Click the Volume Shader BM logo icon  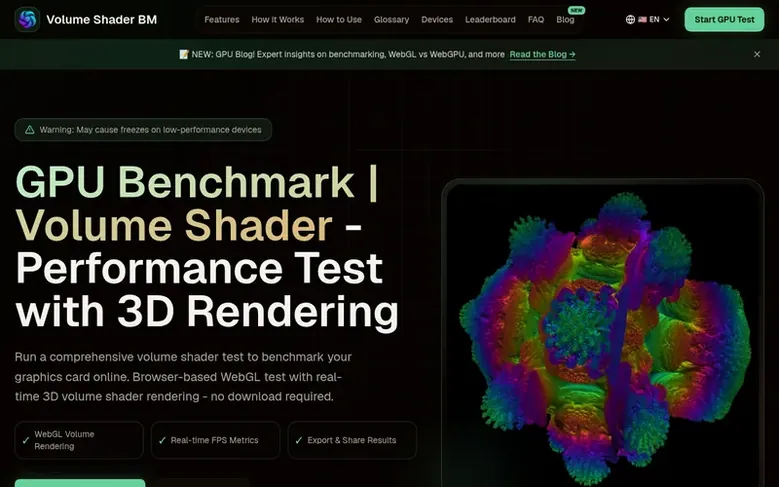pos(27,19)
